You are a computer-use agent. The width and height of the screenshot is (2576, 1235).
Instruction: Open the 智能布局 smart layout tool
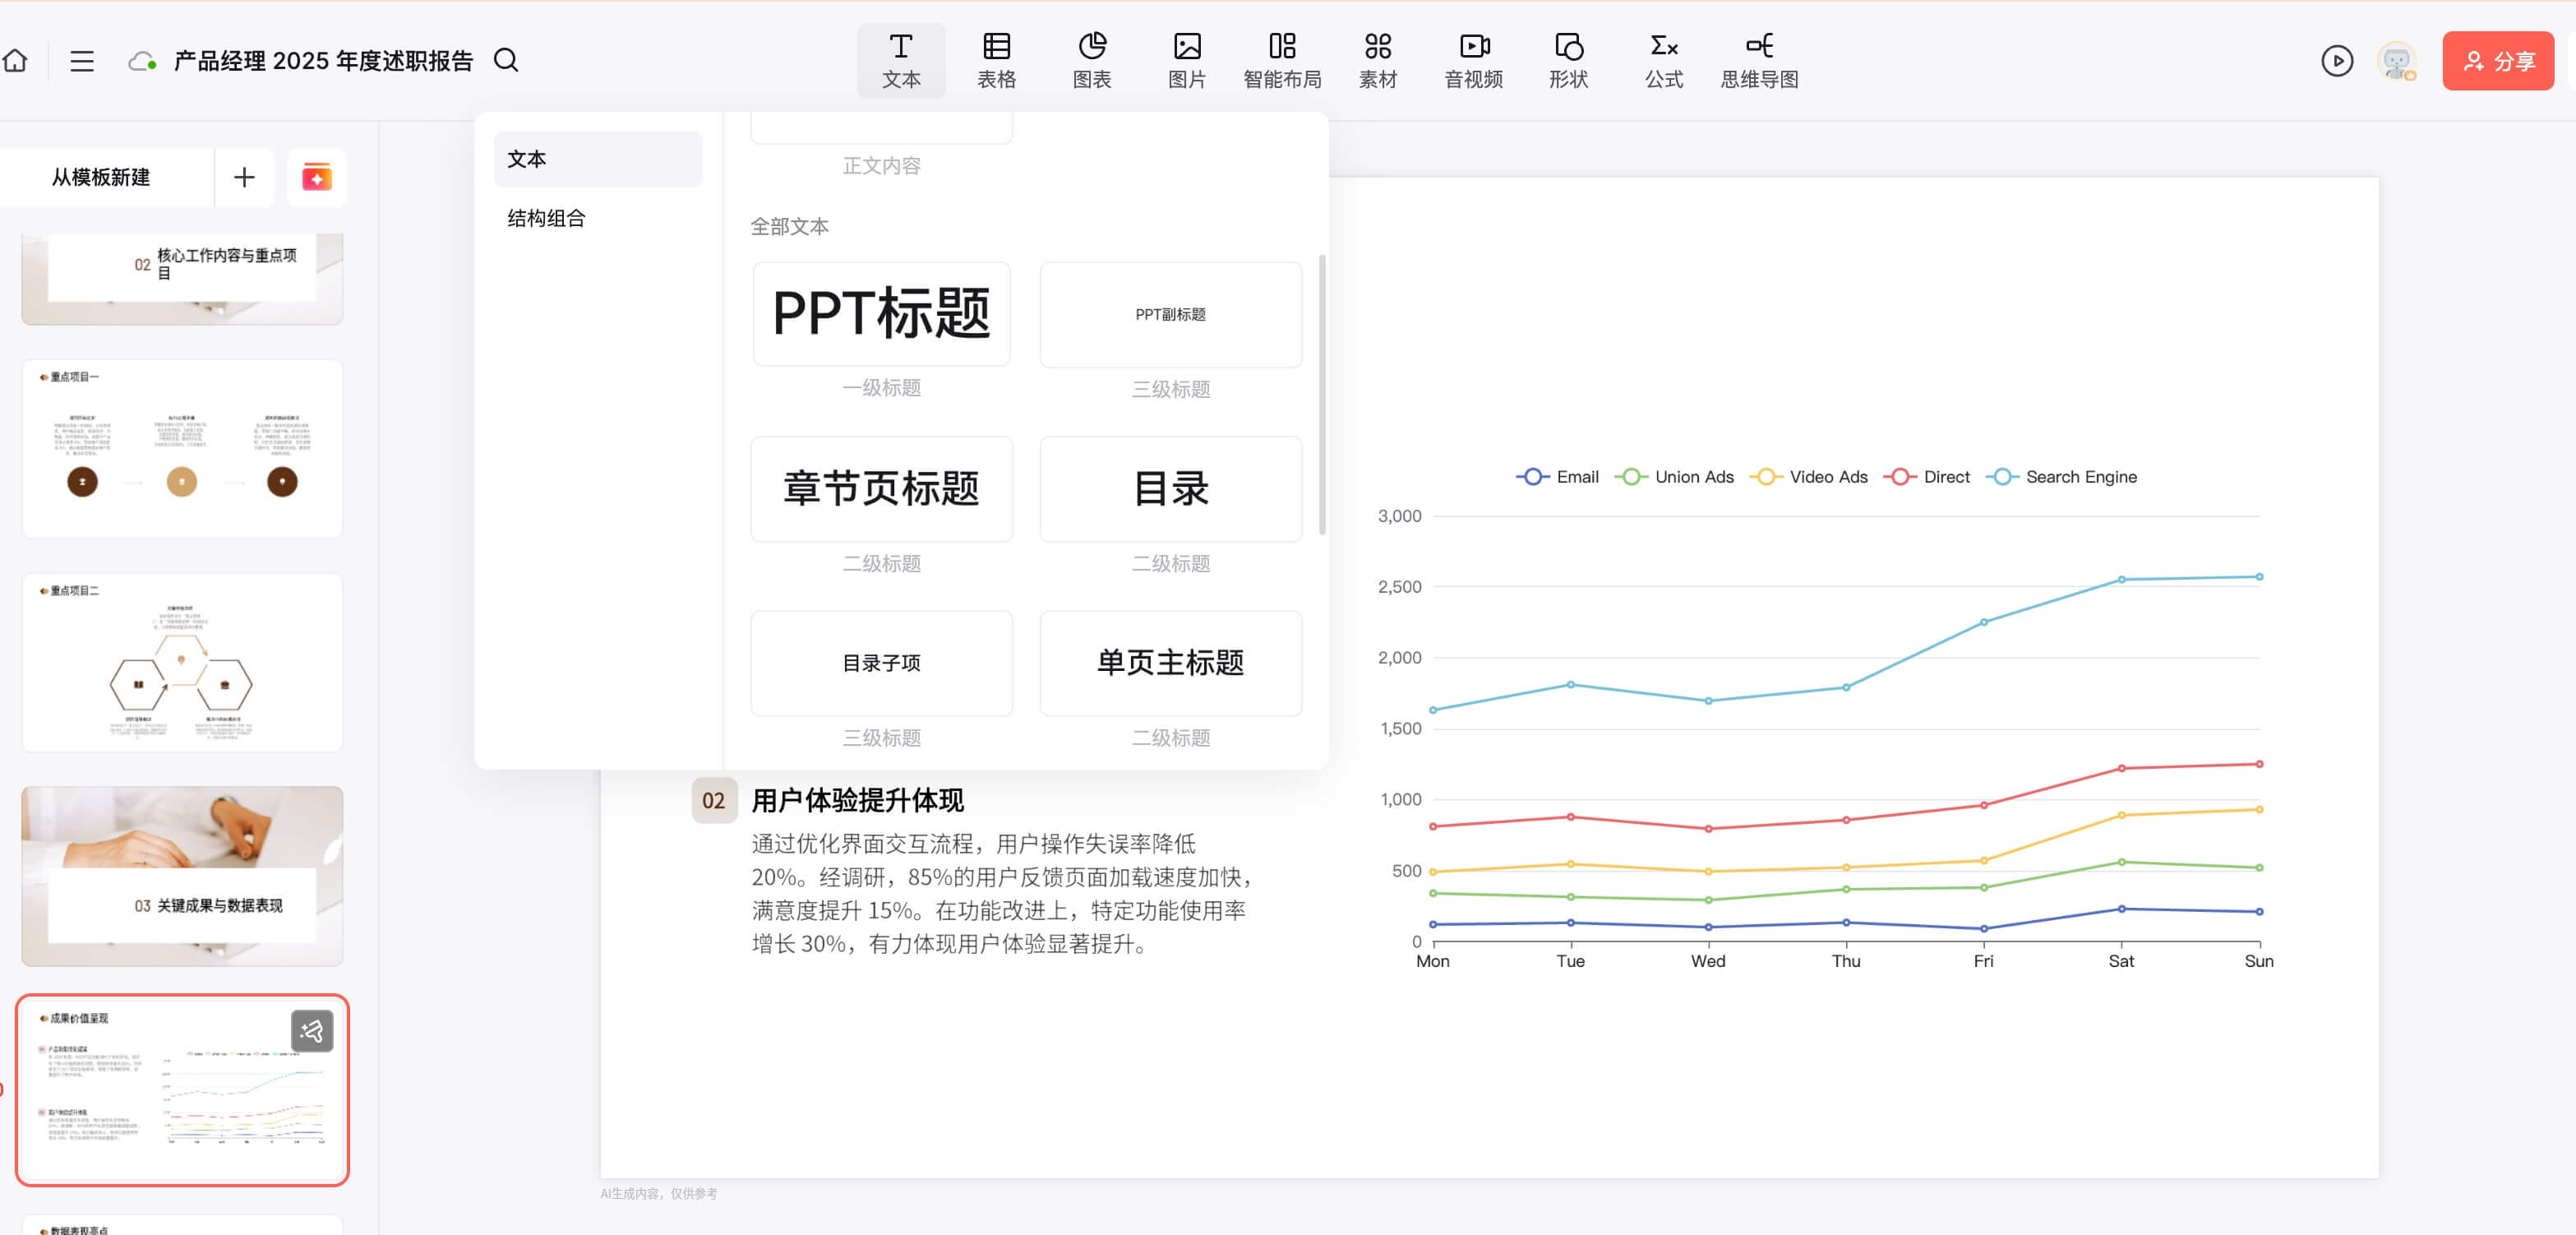pos(1282,61)
